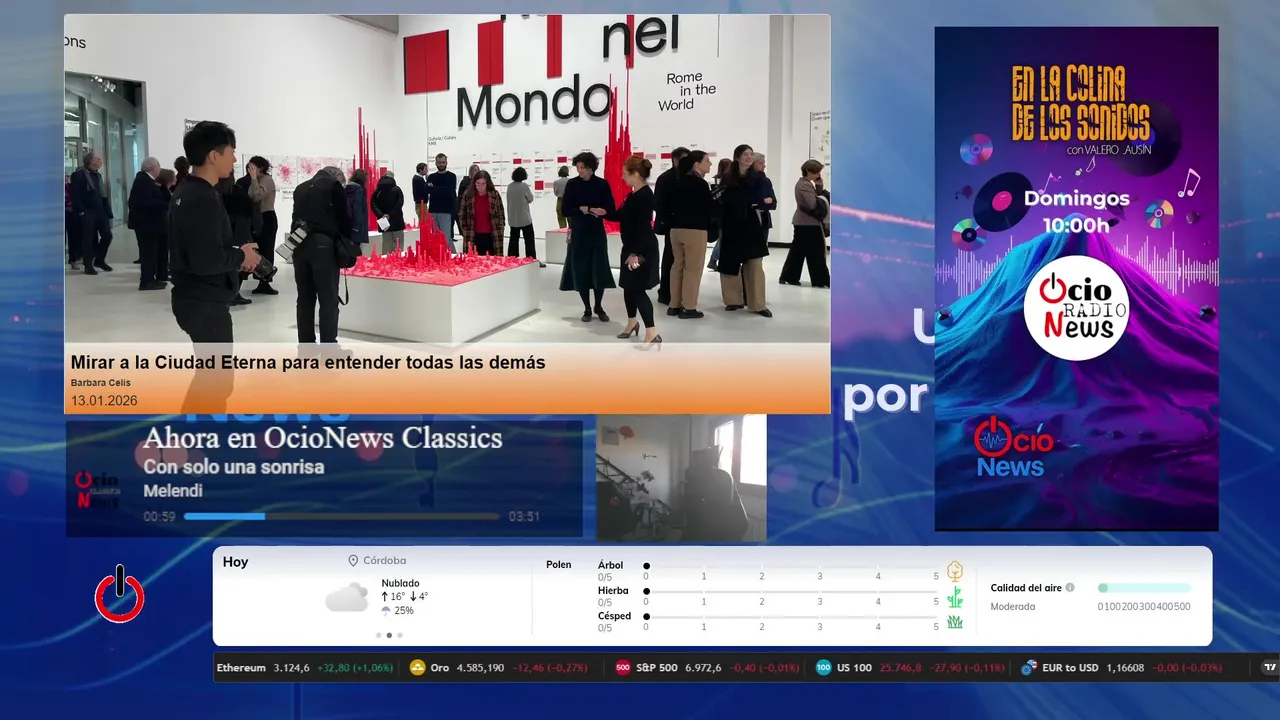Click the OcioNews Classics logo in player

(x=97, y=490)
